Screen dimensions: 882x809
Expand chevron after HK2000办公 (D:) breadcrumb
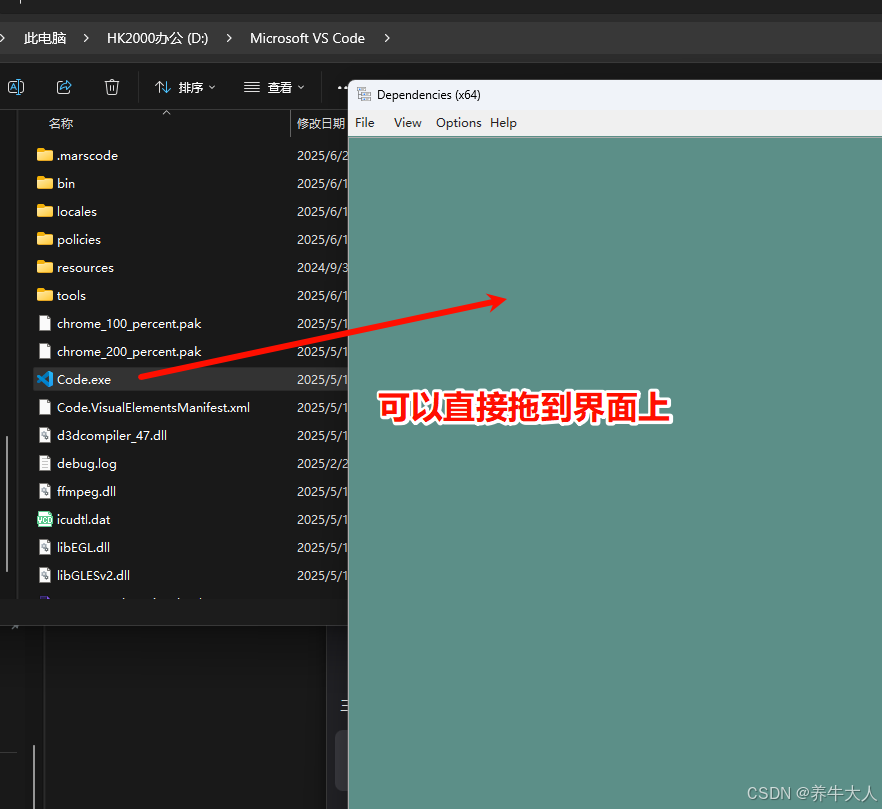coord(229,38)
